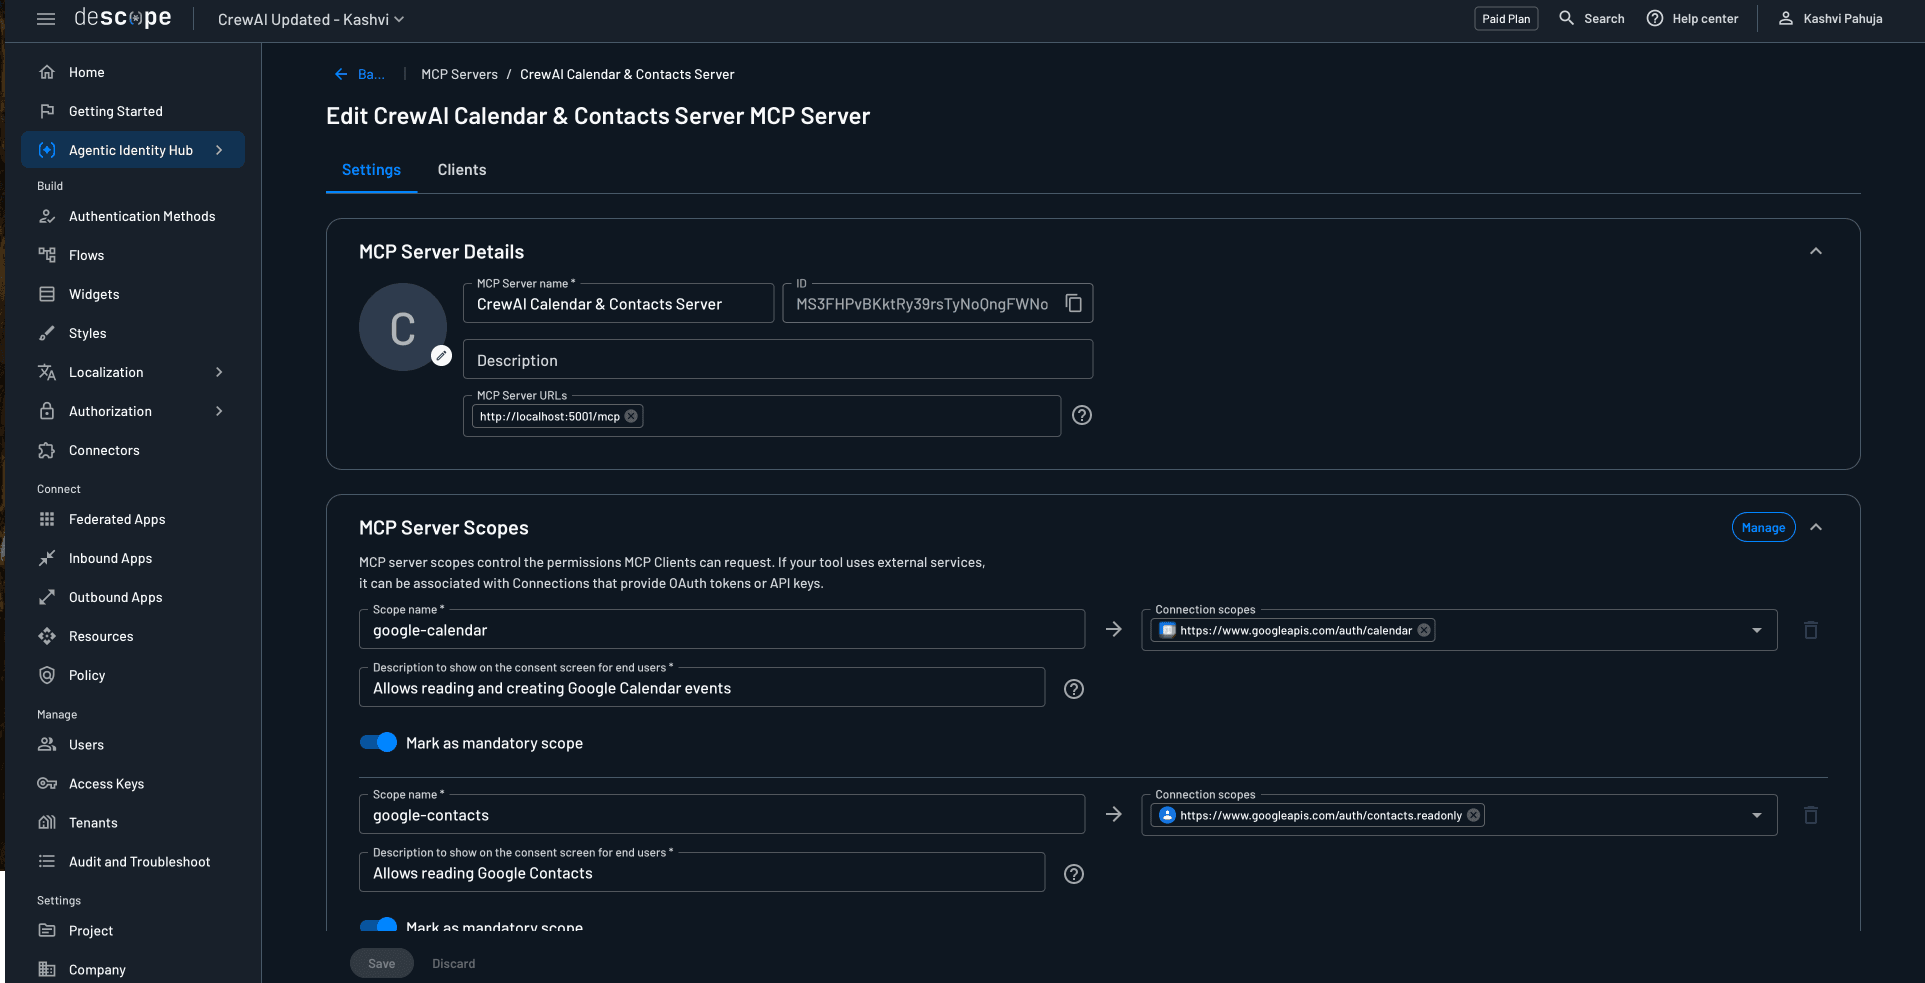Open google-contacts connection scopes dropdown

(1757, 815)
